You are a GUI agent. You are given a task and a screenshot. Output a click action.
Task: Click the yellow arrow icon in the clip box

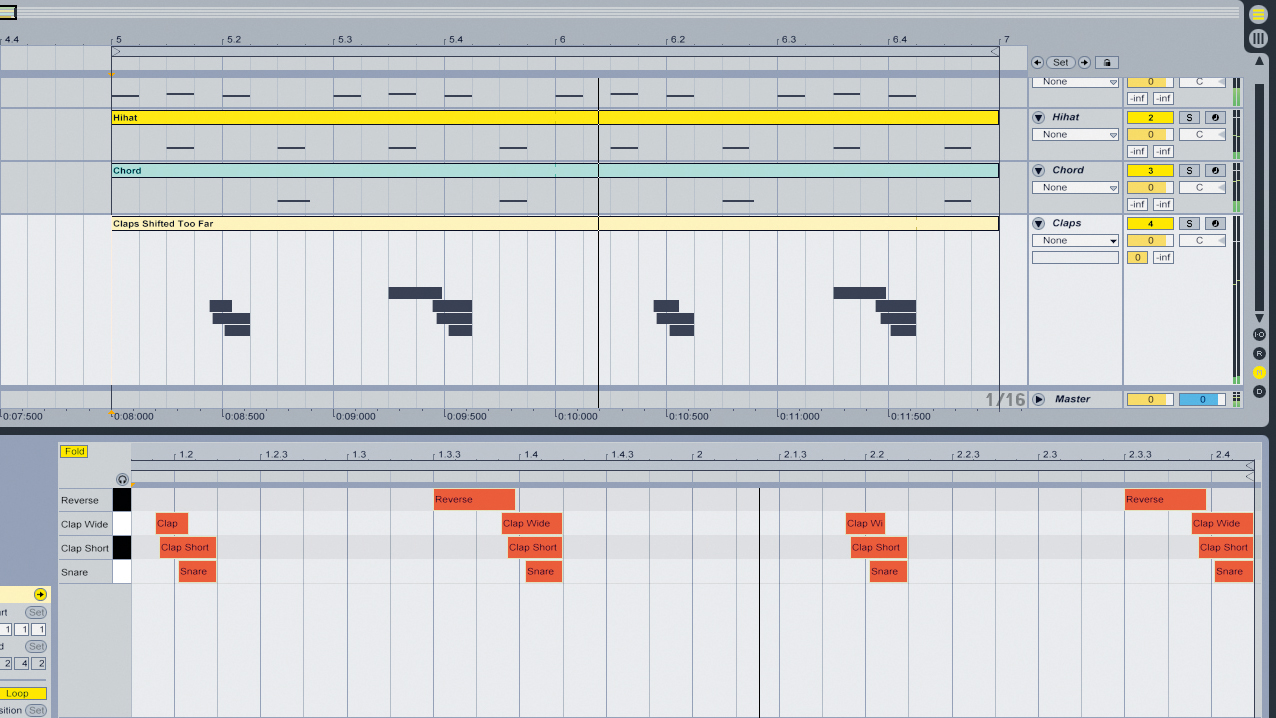point(40,594)
